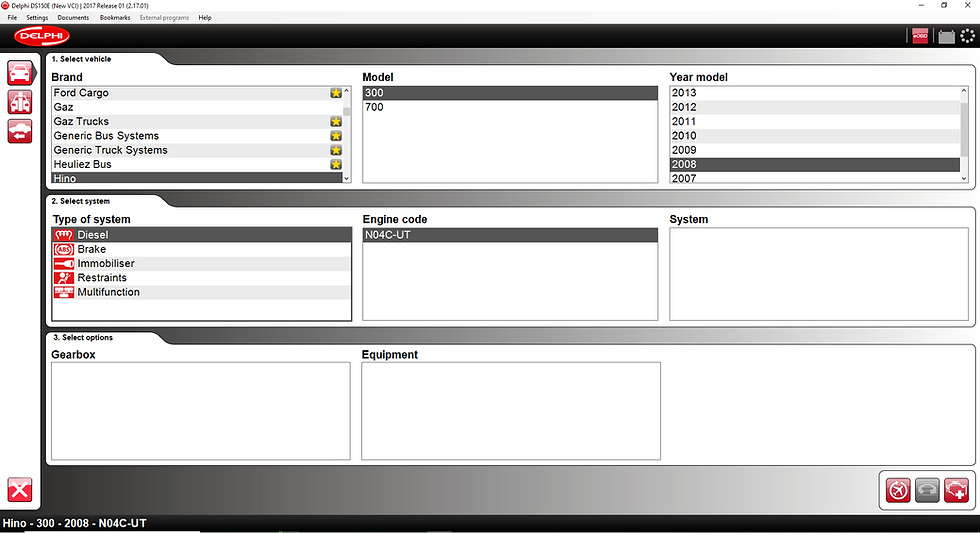Click the Brake ABS icon

click(64, 249)
